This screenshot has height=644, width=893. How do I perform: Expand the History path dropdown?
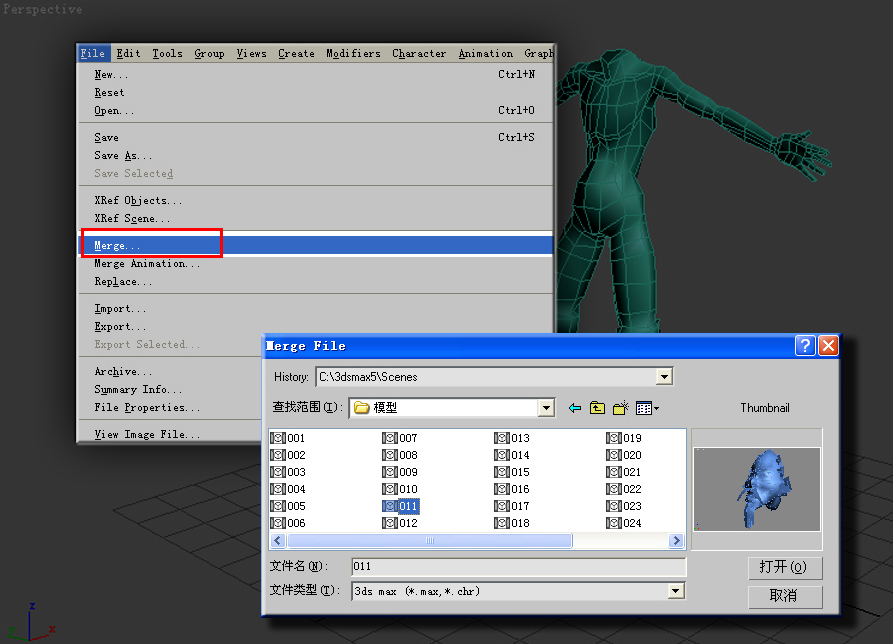[x=664, y=377]
